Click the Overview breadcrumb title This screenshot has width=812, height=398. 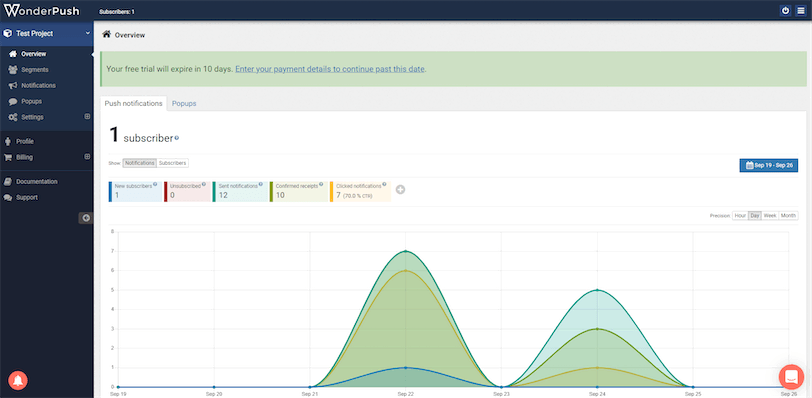click(130, 35)
